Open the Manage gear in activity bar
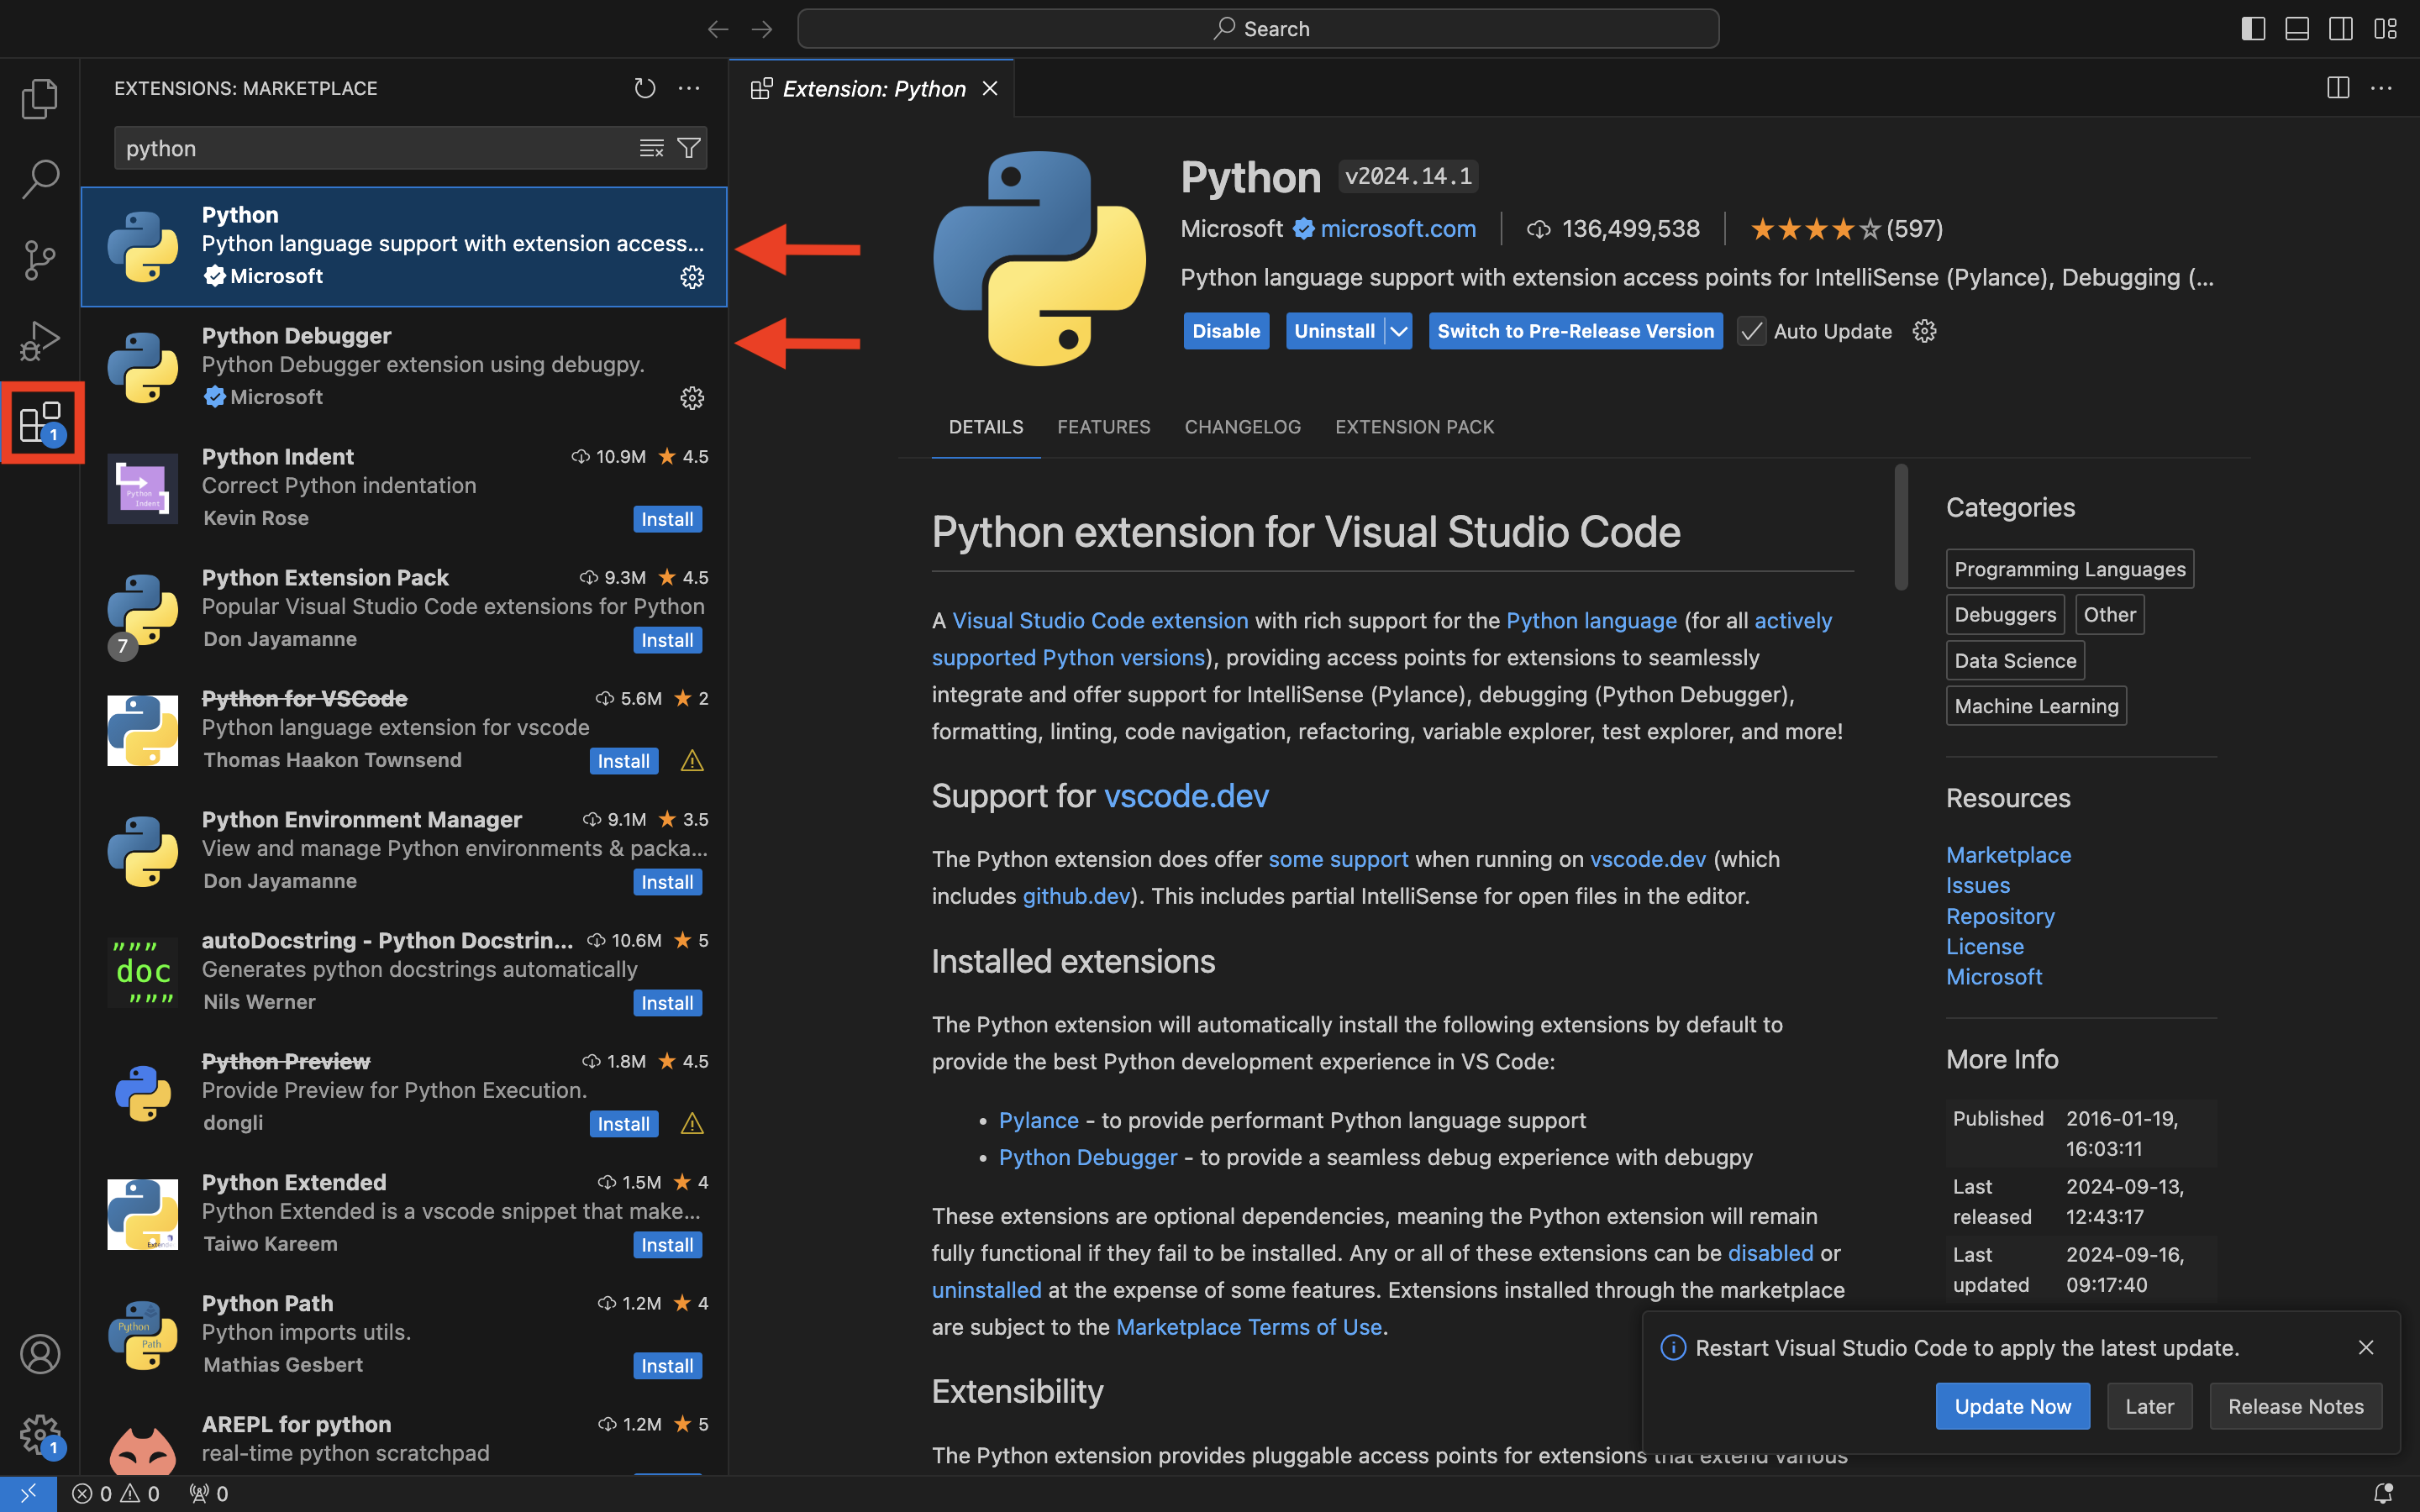This screenshot has height=1512, width=2420. click(x=40, y=1435)
